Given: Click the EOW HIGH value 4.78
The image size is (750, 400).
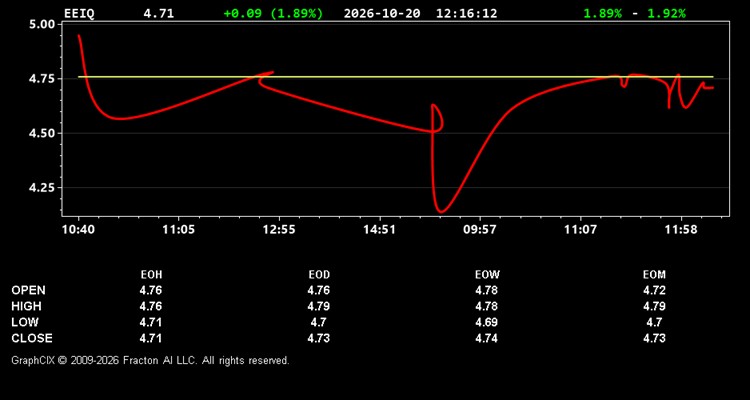Looking at the screenshot, I should click(487, 306).
